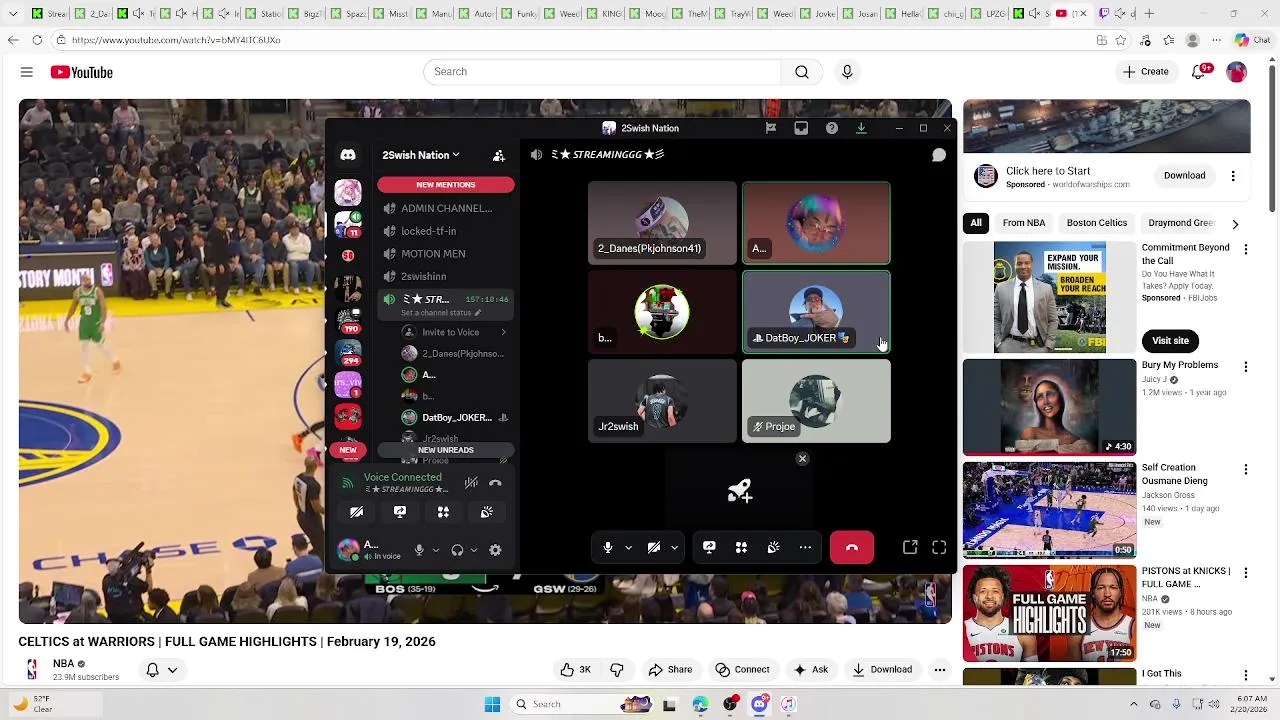Open mic device arrow in Discord user panel
Image resolution: width=1280 pixels, height=720 pixels.
435,550
